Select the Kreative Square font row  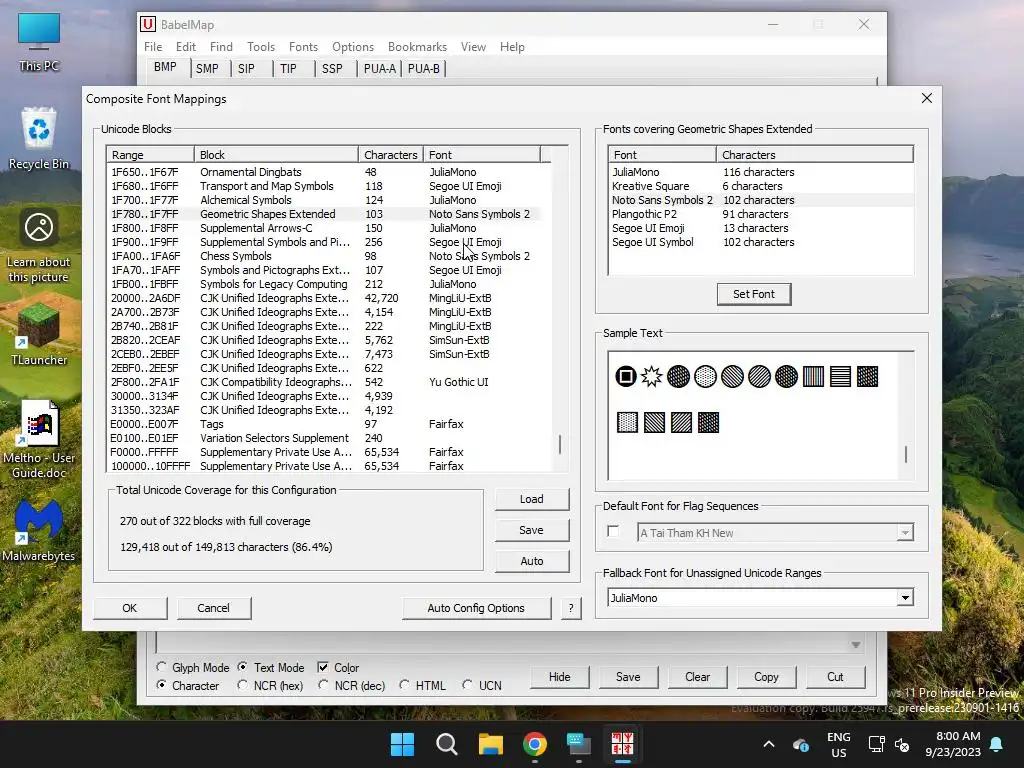[760, 186]
